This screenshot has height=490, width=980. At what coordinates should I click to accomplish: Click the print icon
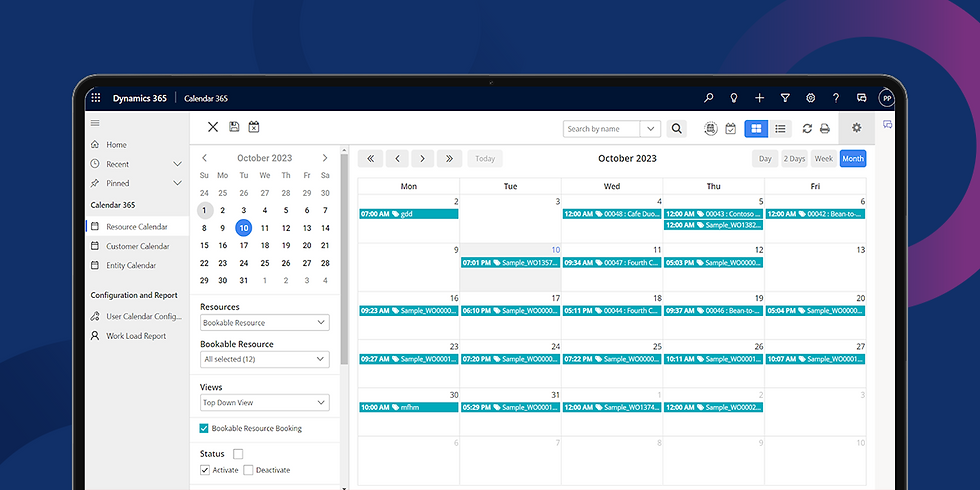click(x=825, y=129)
